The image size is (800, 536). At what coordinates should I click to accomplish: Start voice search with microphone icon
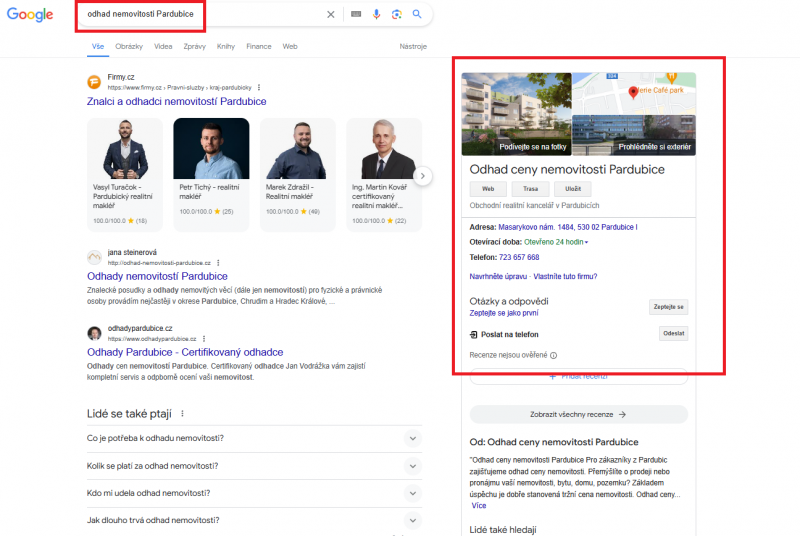tap(377, 14)
